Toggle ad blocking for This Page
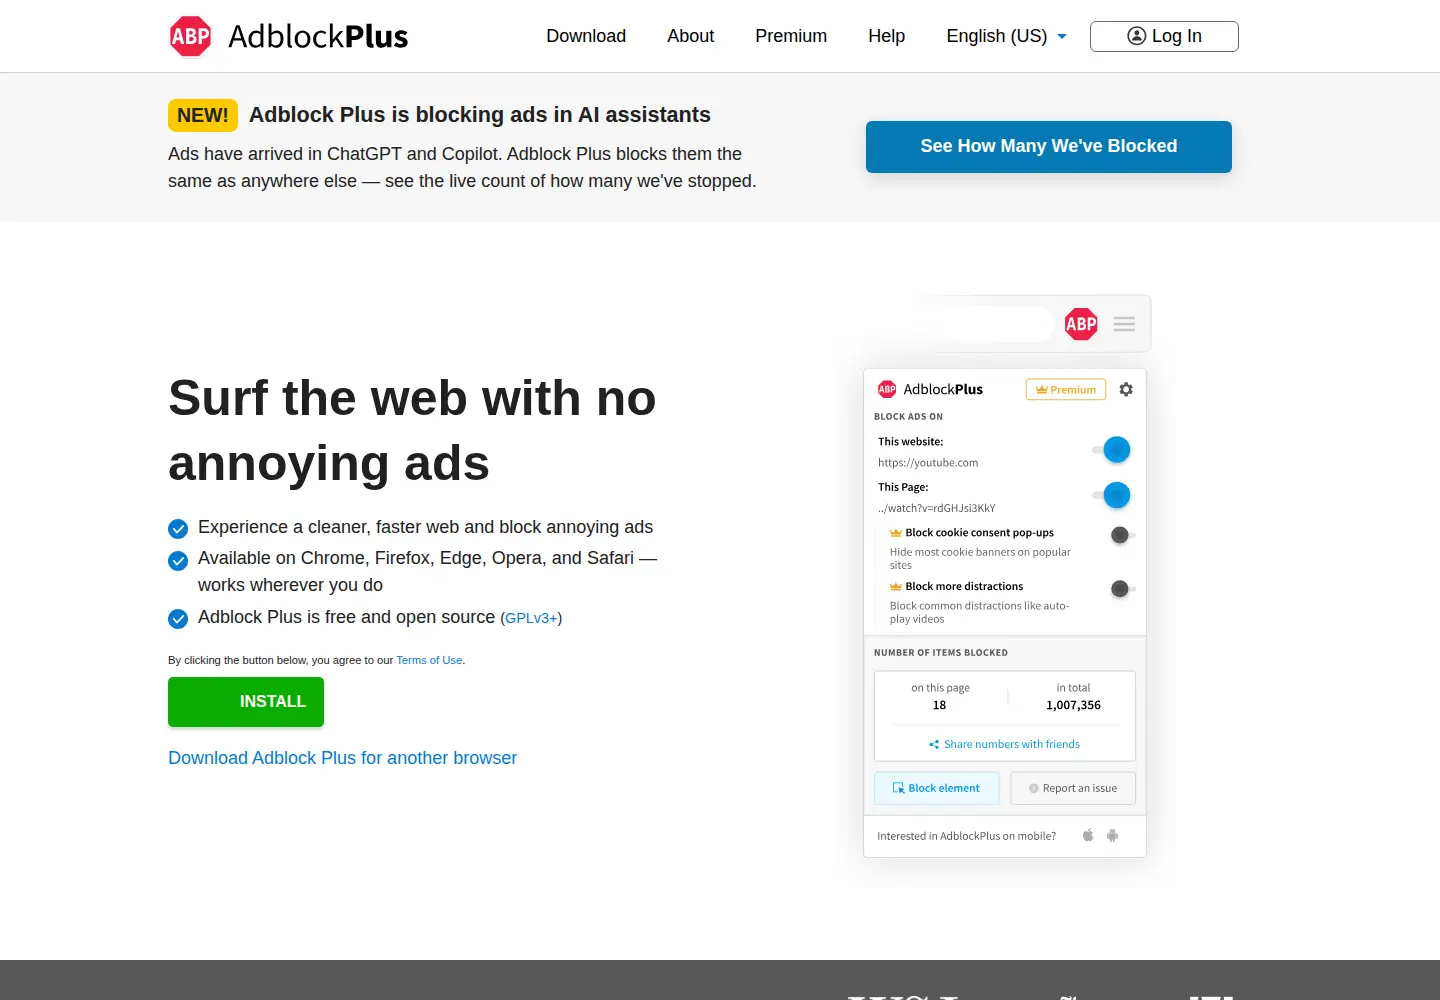Screen dimensions: 1440x1000 point(1112,495)
